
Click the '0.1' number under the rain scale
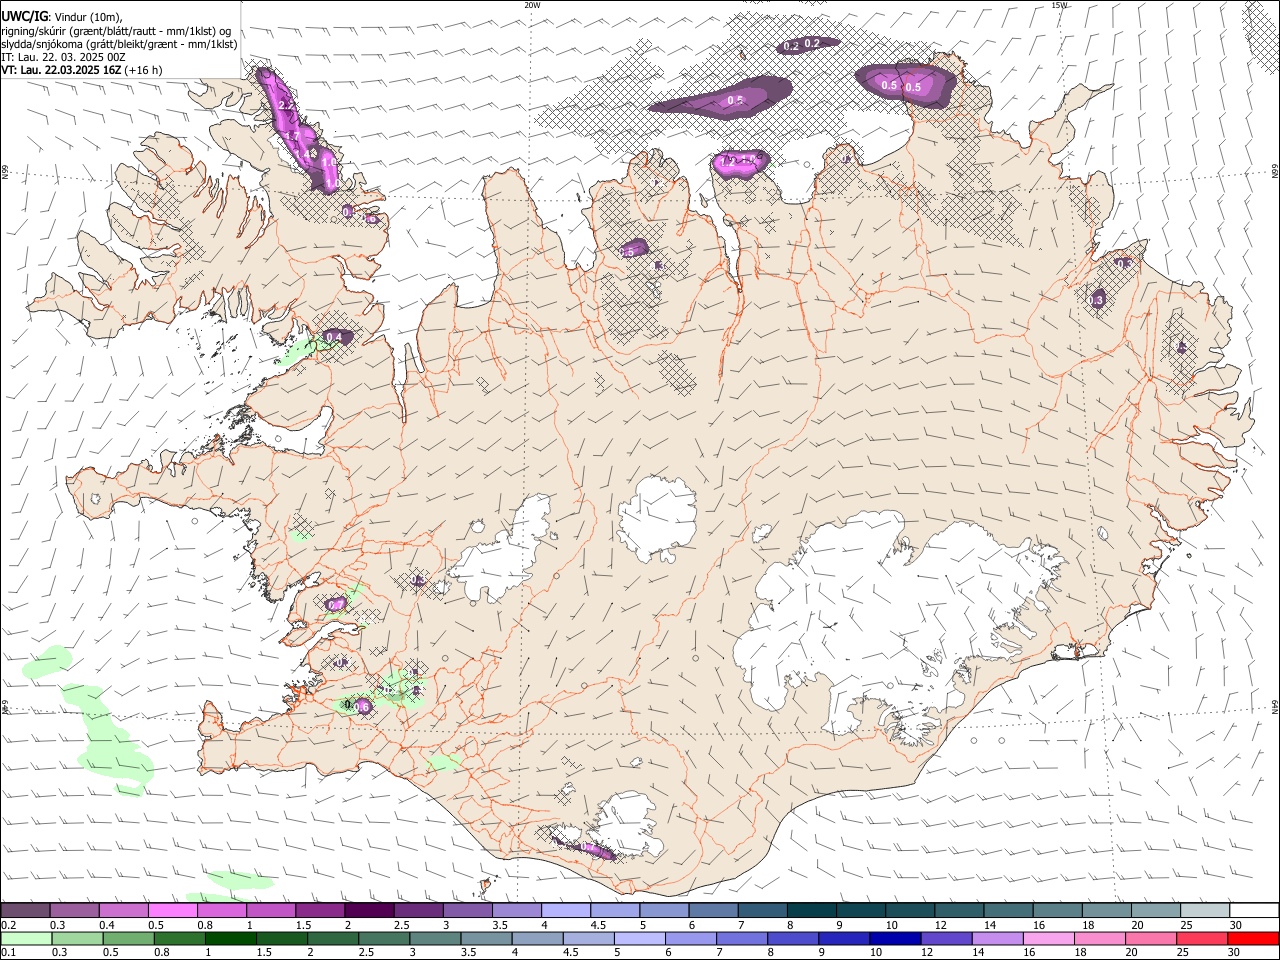(x=9, y=952)
